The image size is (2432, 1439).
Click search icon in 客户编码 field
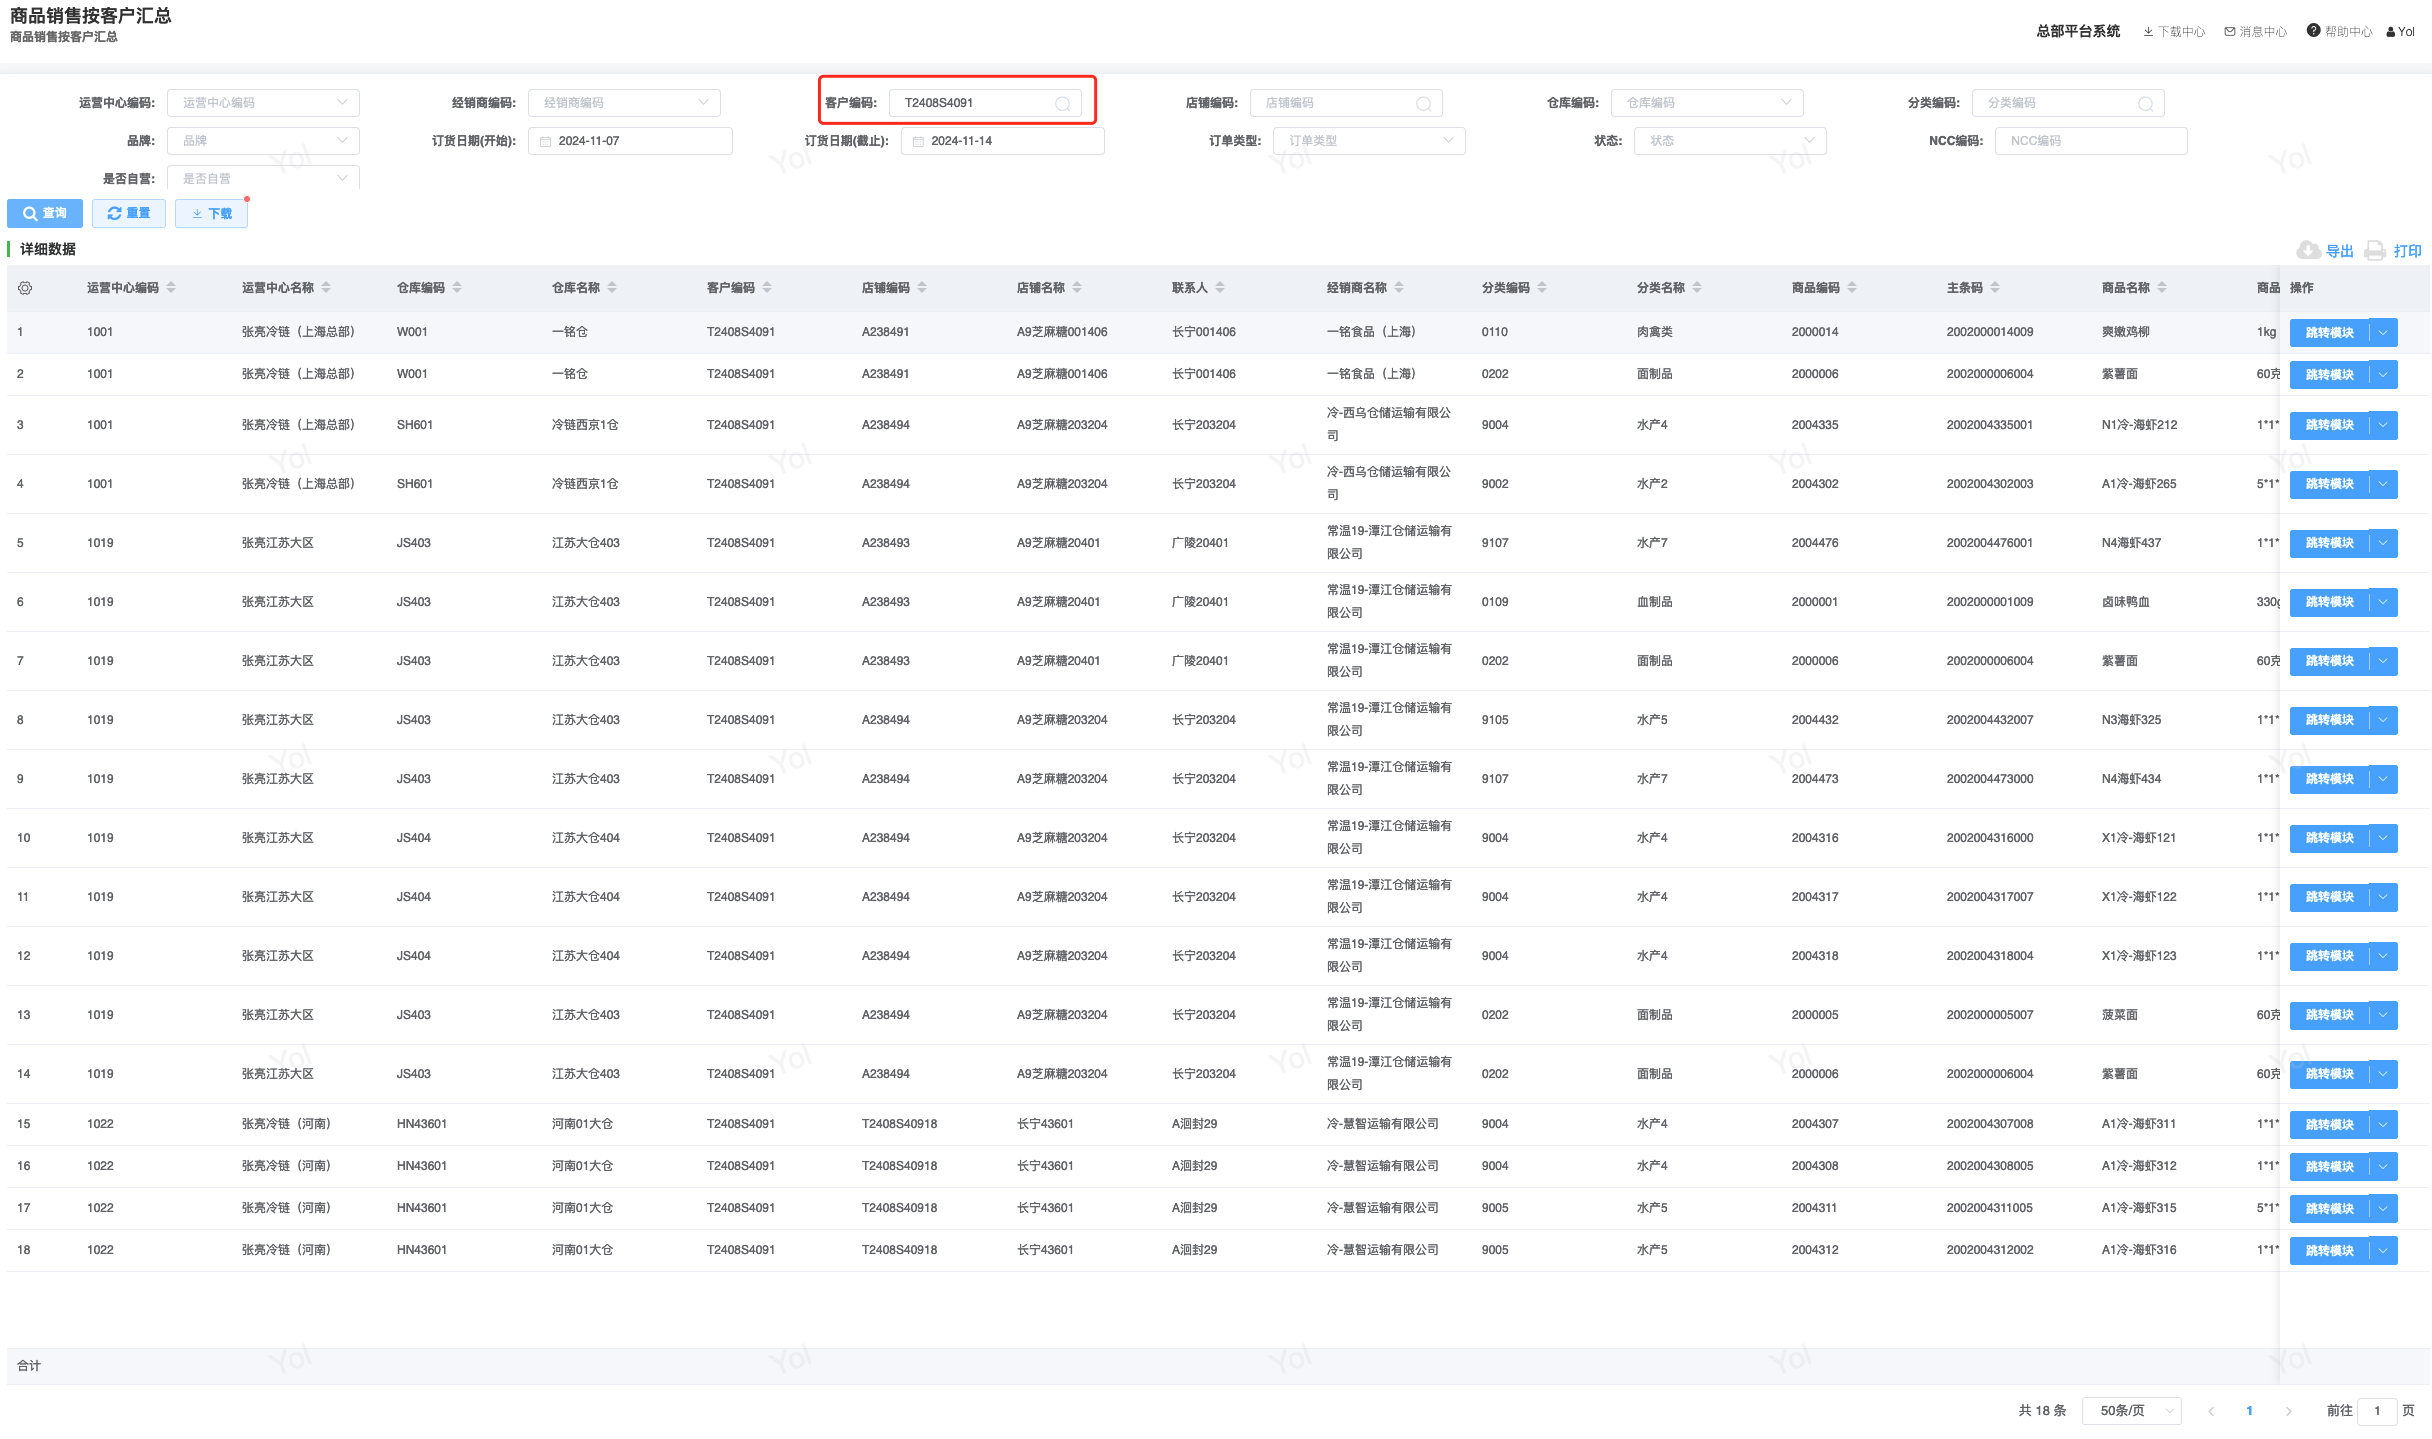pos(1062,104)
